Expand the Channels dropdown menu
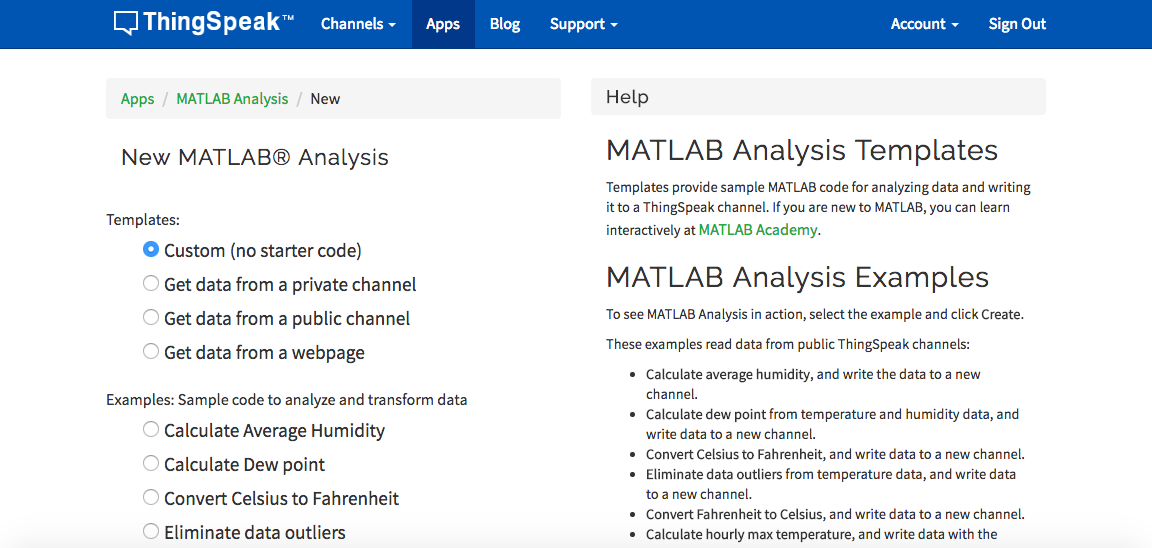 [358, 24]
